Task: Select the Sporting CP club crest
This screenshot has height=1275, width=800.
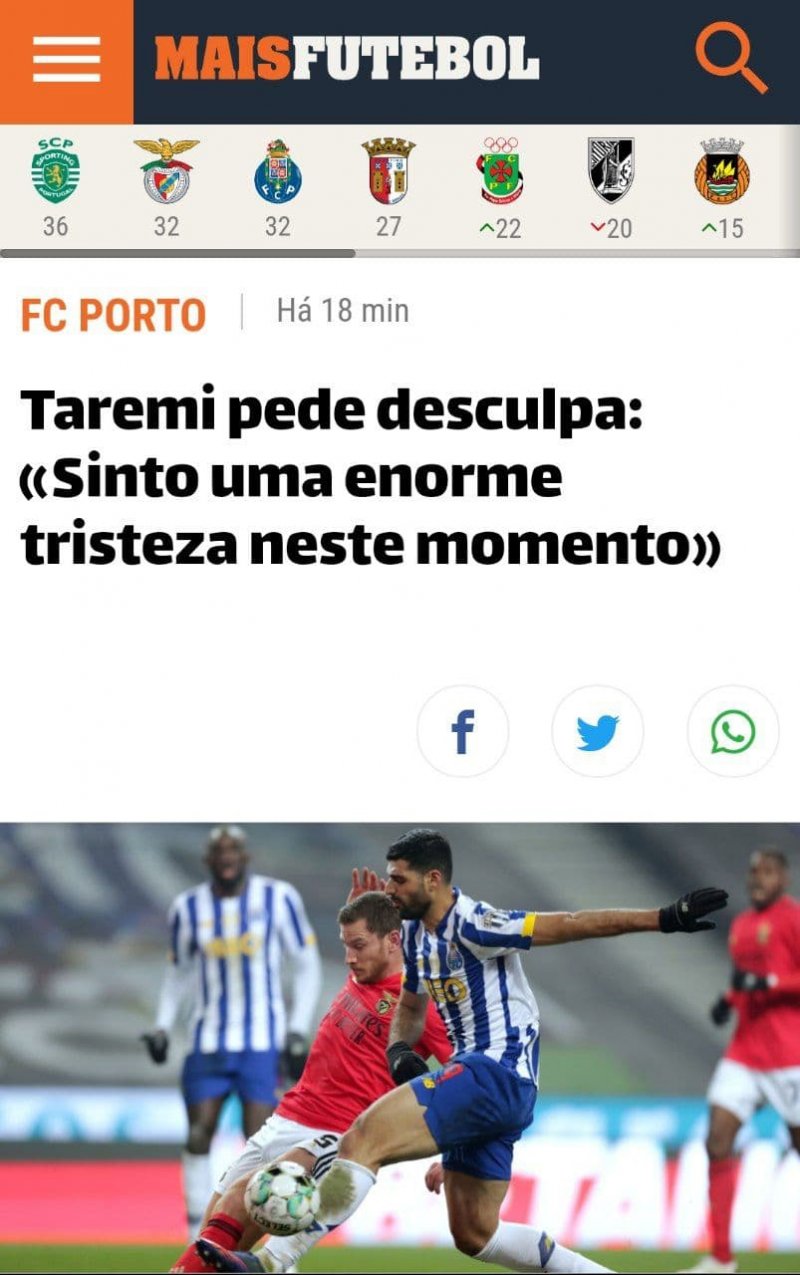Action: point(55,172)
